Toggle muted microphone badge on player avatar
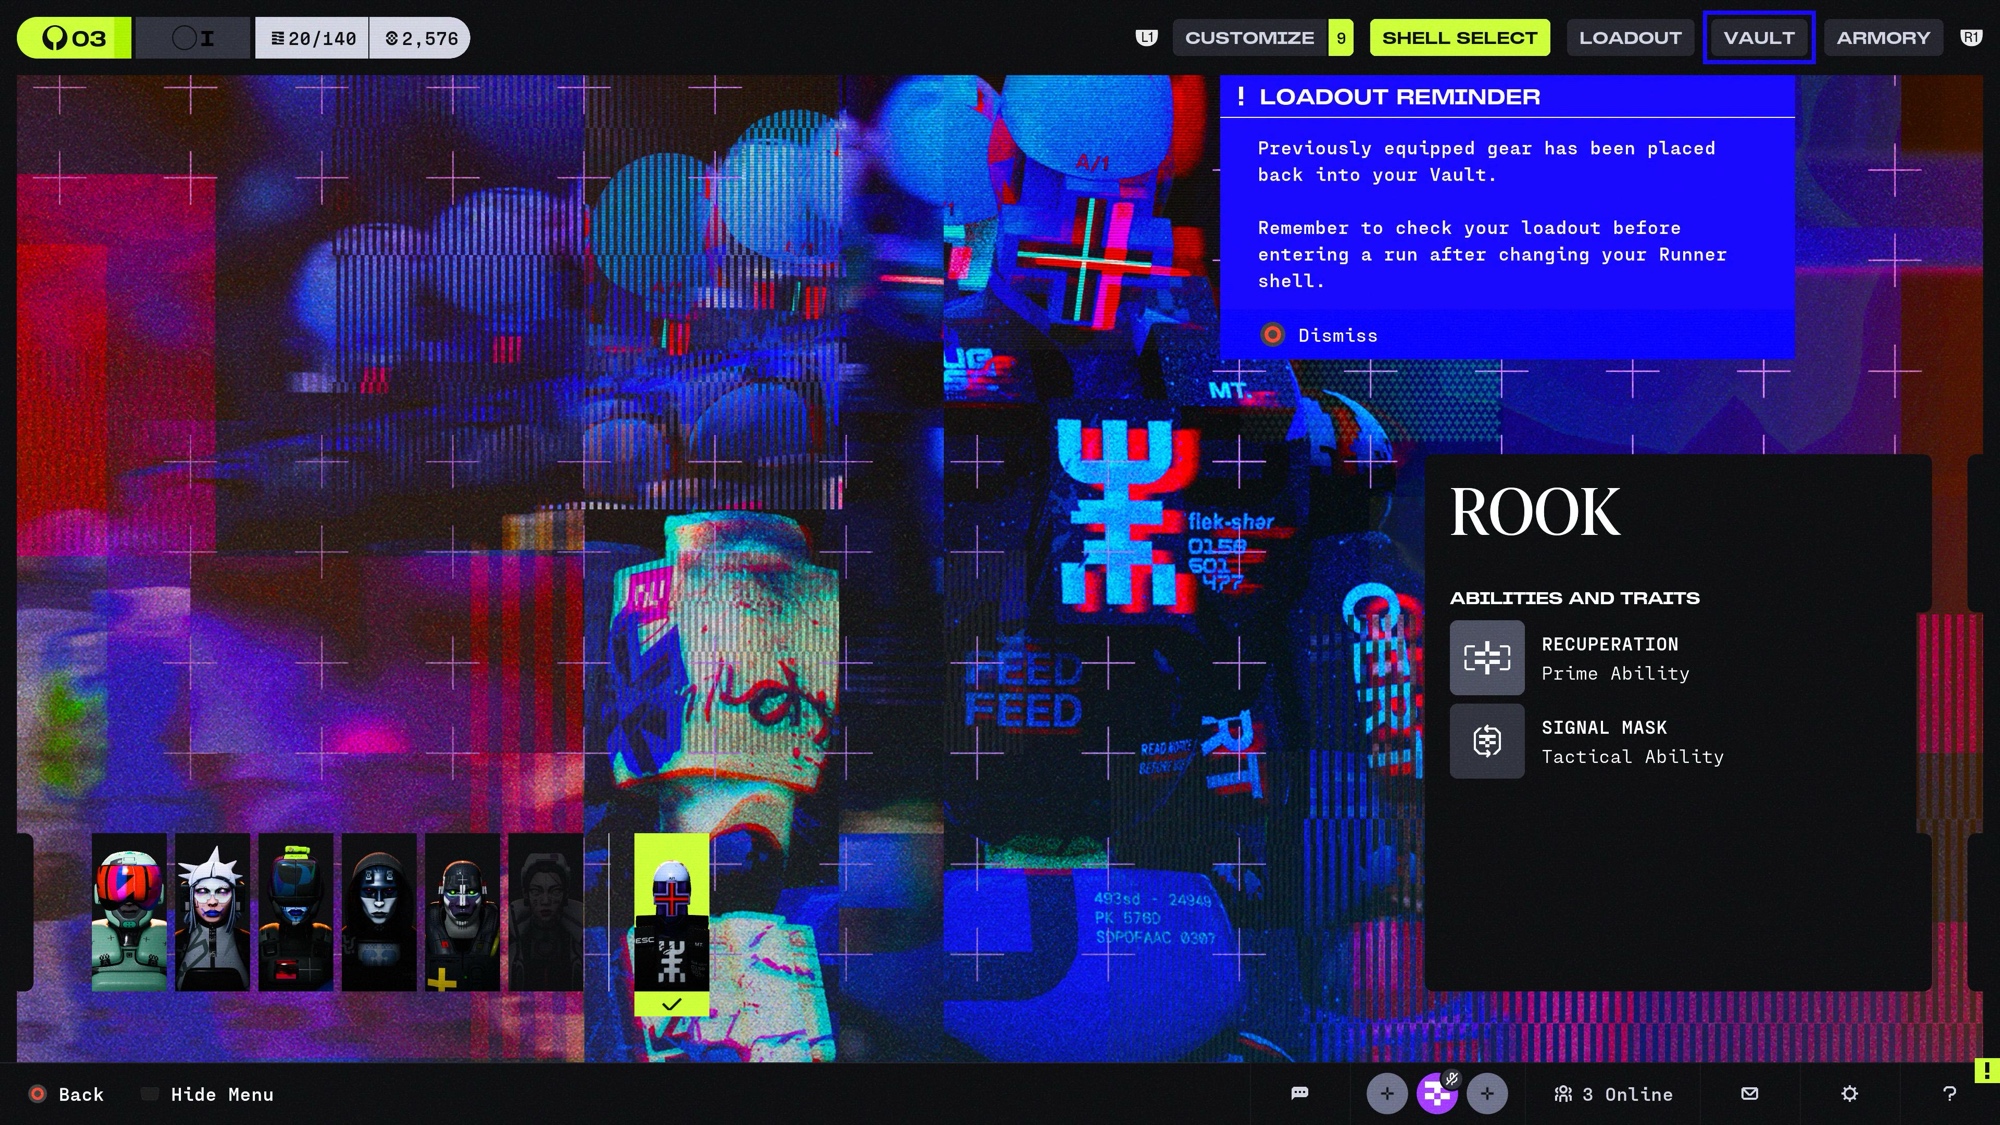This screenshot has height=1125, width=2000. pos(1452,1079)
